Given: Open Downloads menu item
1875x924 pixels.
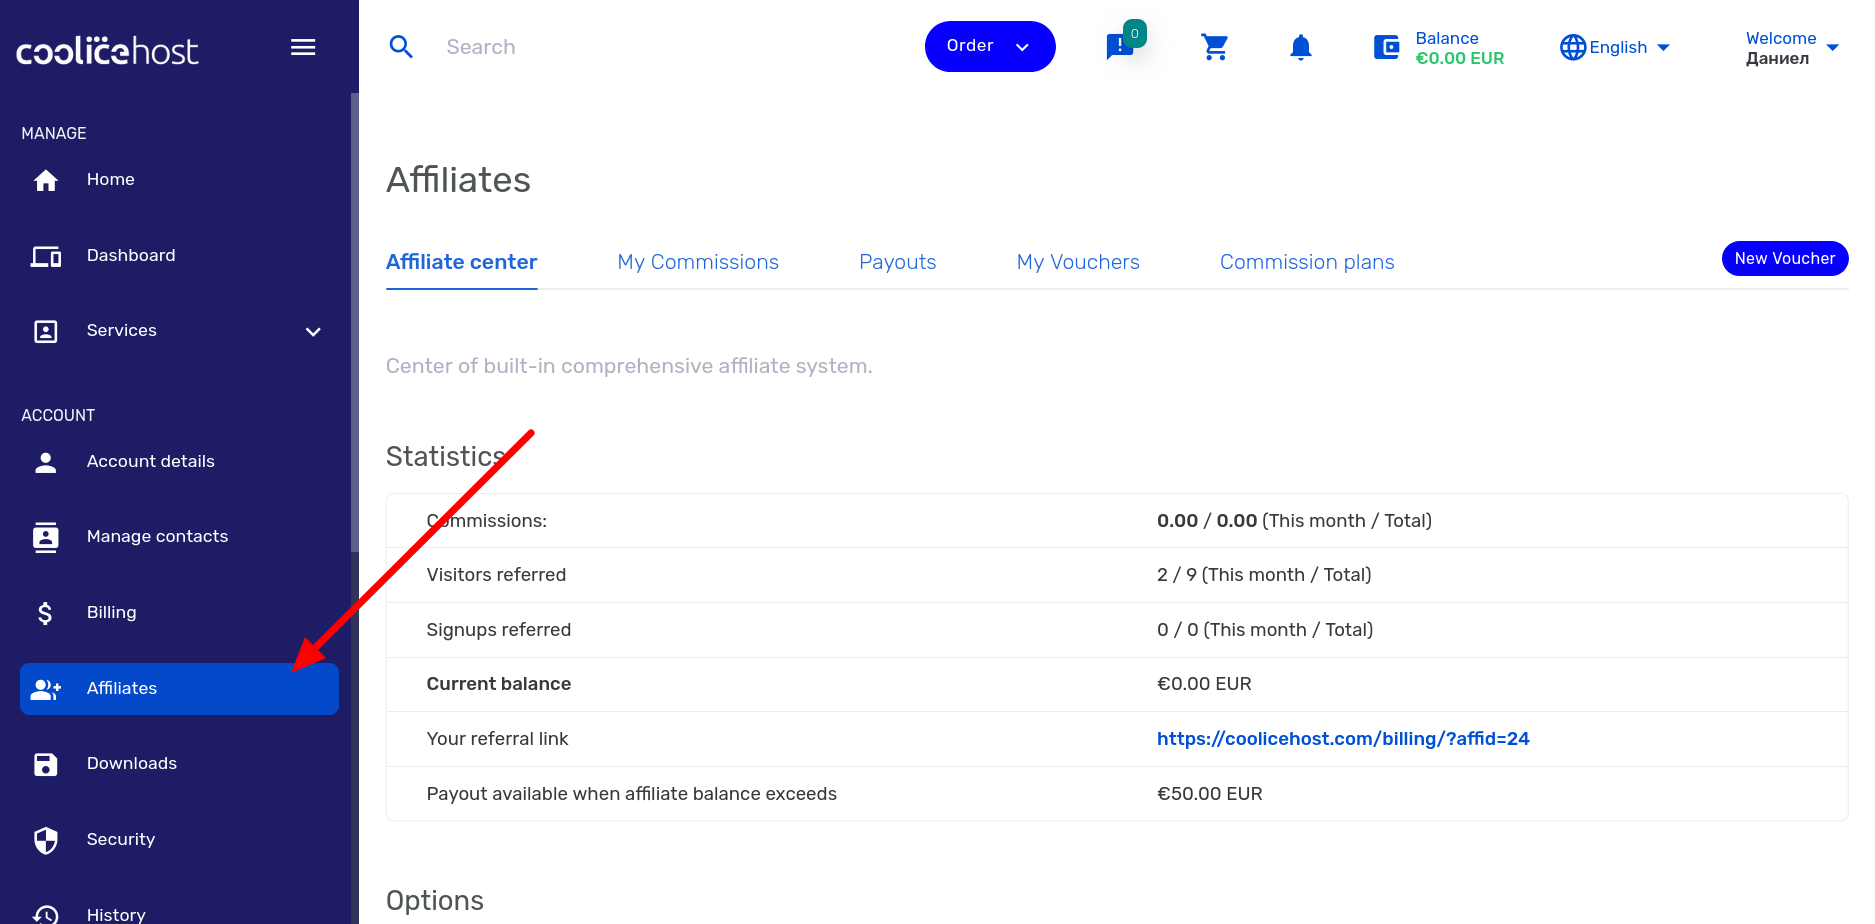Looking at the screenshot, I should 132,763.
